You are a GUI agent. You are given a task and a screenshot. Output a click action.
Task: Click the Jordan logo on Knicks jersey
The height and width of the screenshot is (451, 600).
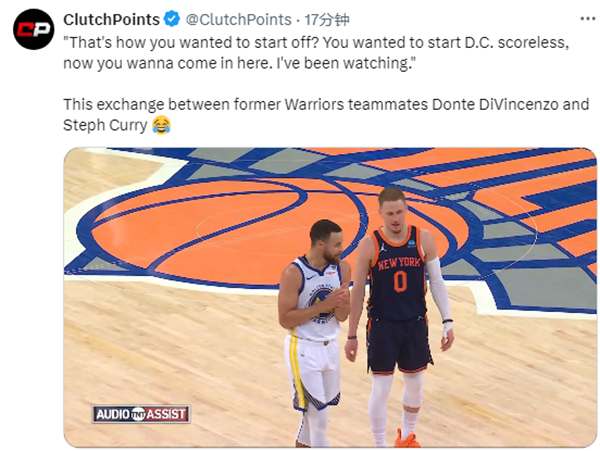(383, 247)
